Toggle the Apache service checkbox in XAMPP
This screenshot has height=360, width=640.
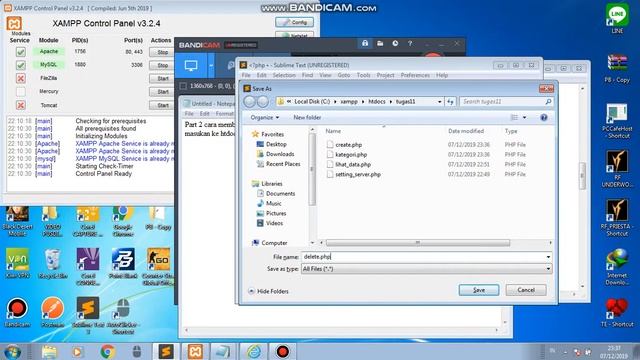[x=20, y=52]
